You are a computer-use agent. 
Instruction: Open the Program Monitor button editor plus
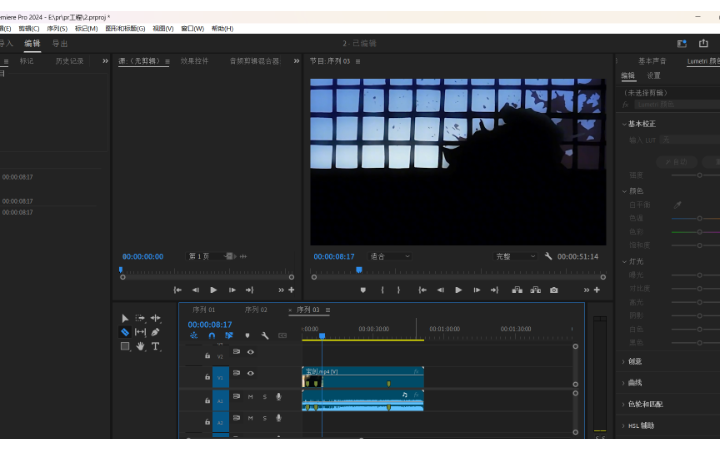coord(597,290)
